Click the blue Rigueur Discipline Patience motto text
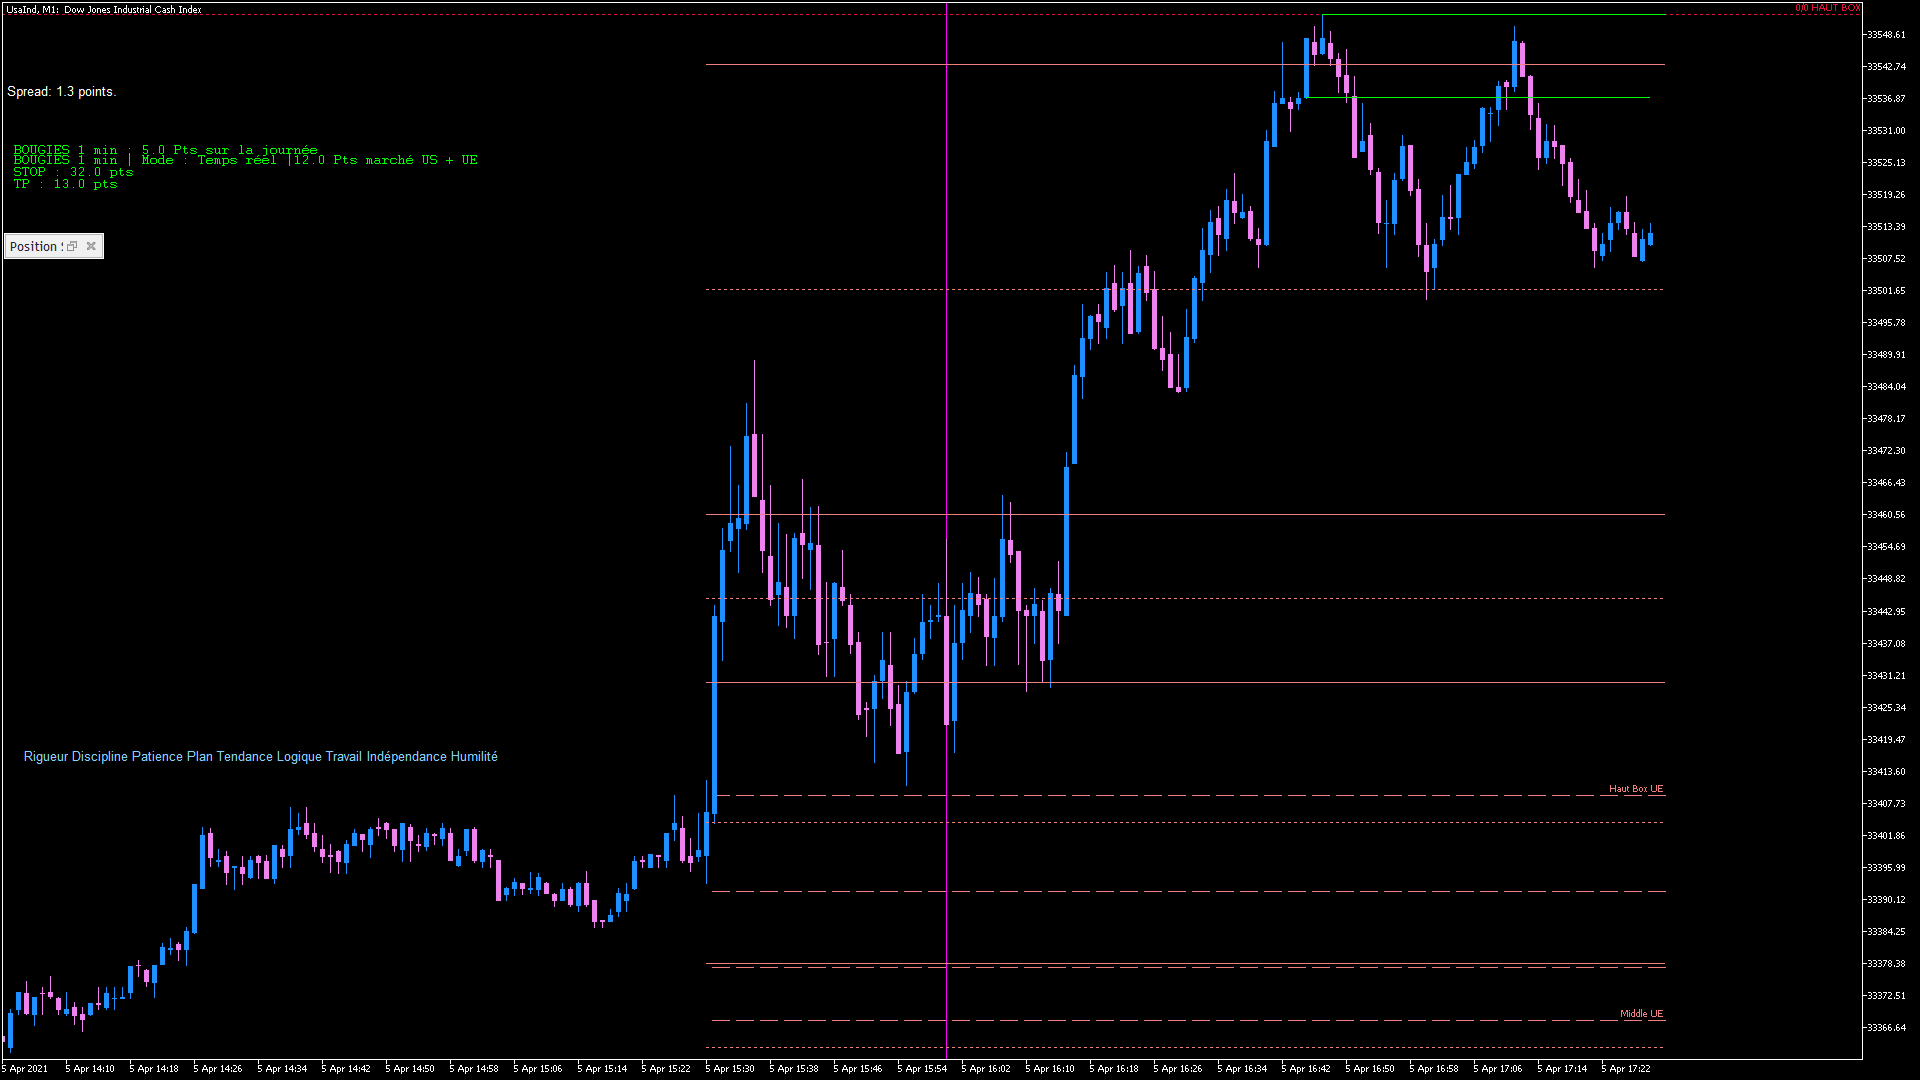 point(260,757)
